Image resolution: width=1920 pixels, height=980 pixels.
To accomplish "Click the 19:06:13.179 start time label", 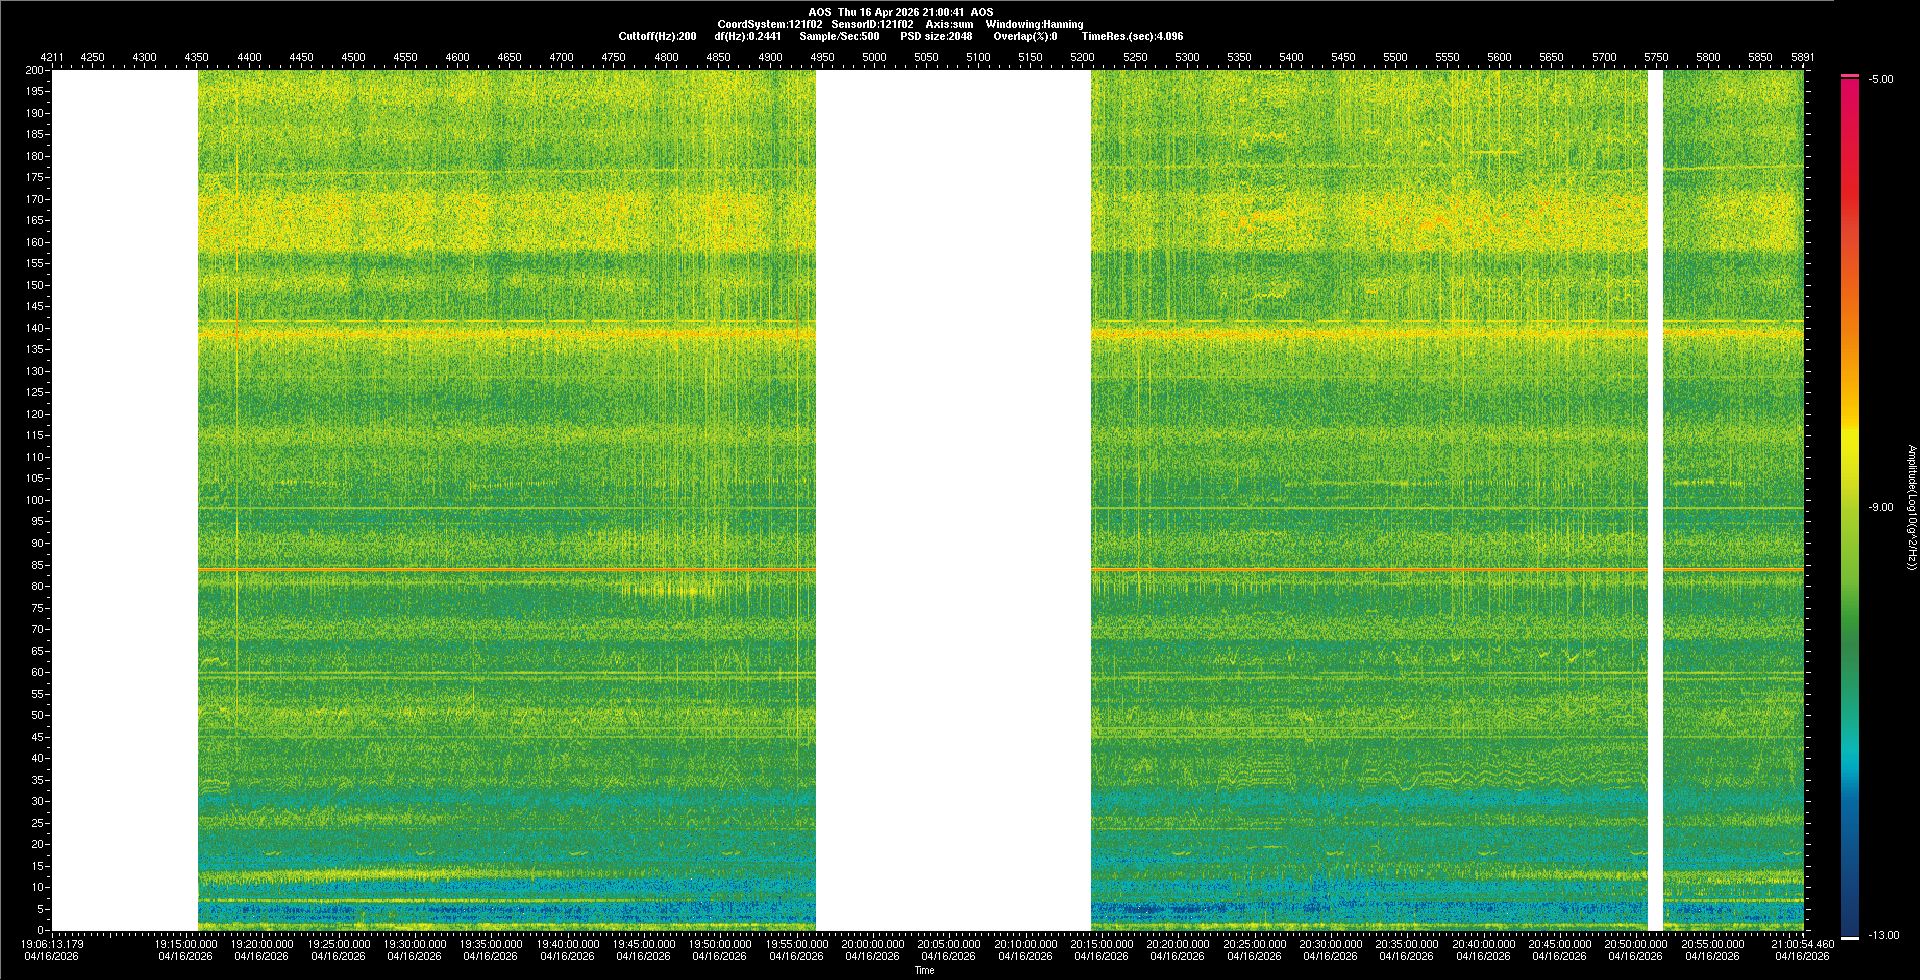I will (x=53, y=944).
